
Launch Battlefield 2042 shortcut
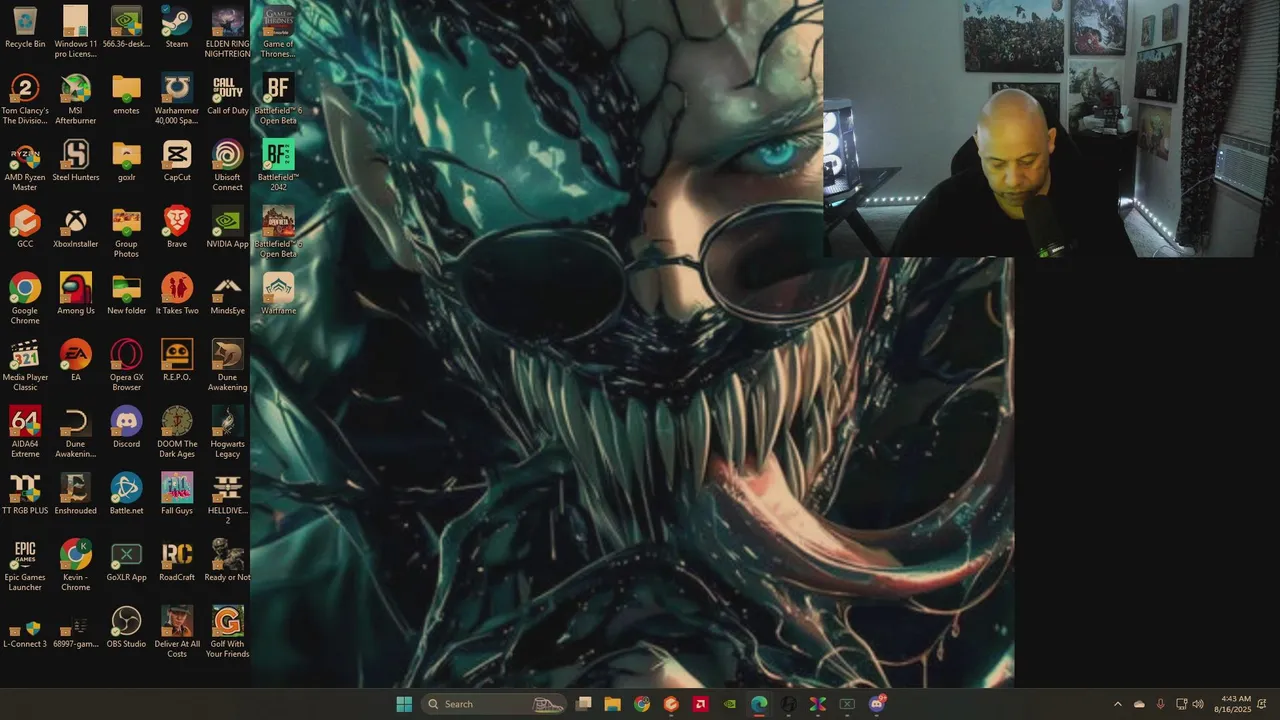(x=278, y=166)
